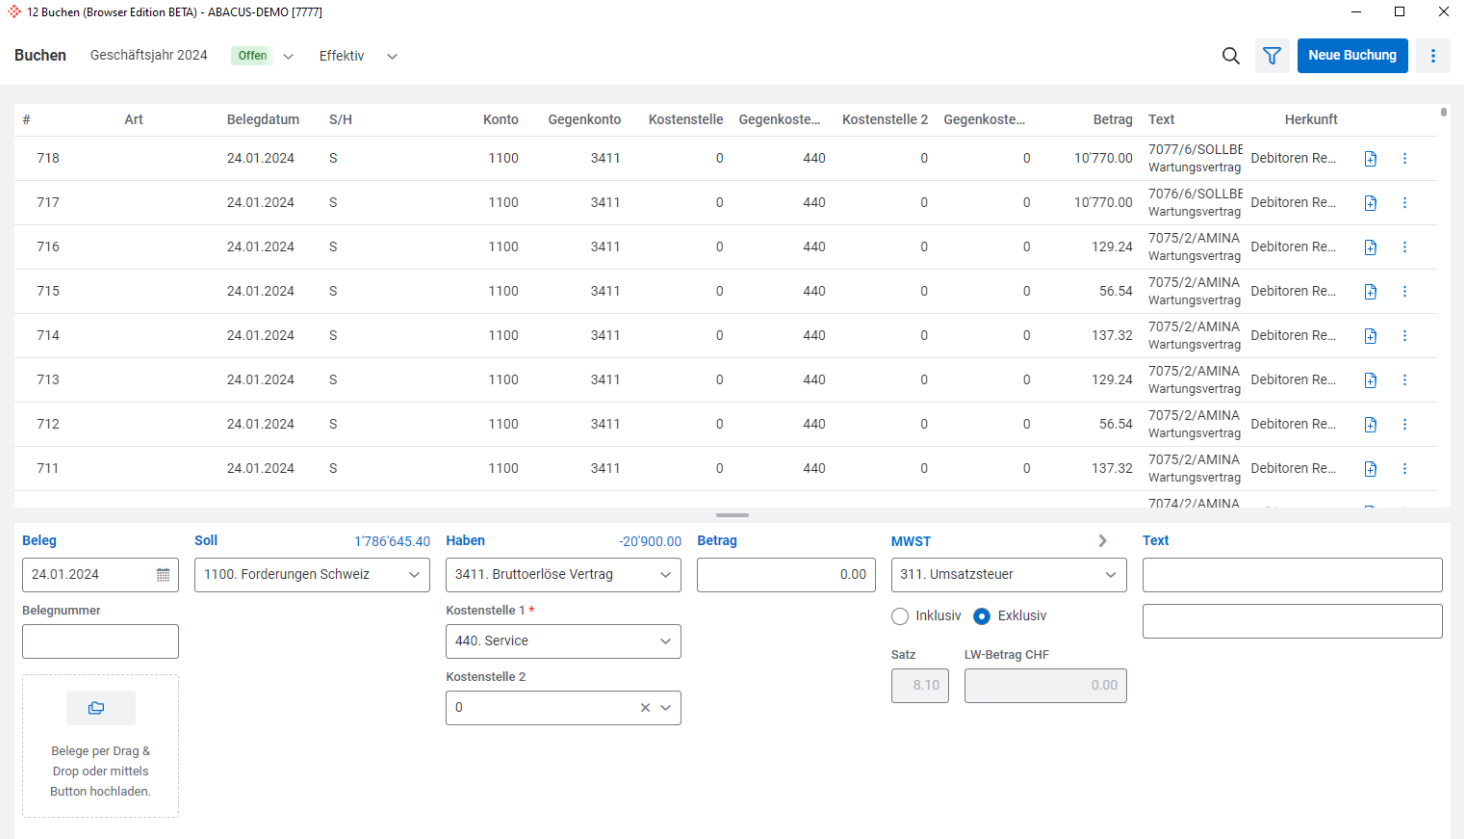Select the Inklusiv radio button
Viewport: 1464px width, 839px height.
tap(900, 616)
